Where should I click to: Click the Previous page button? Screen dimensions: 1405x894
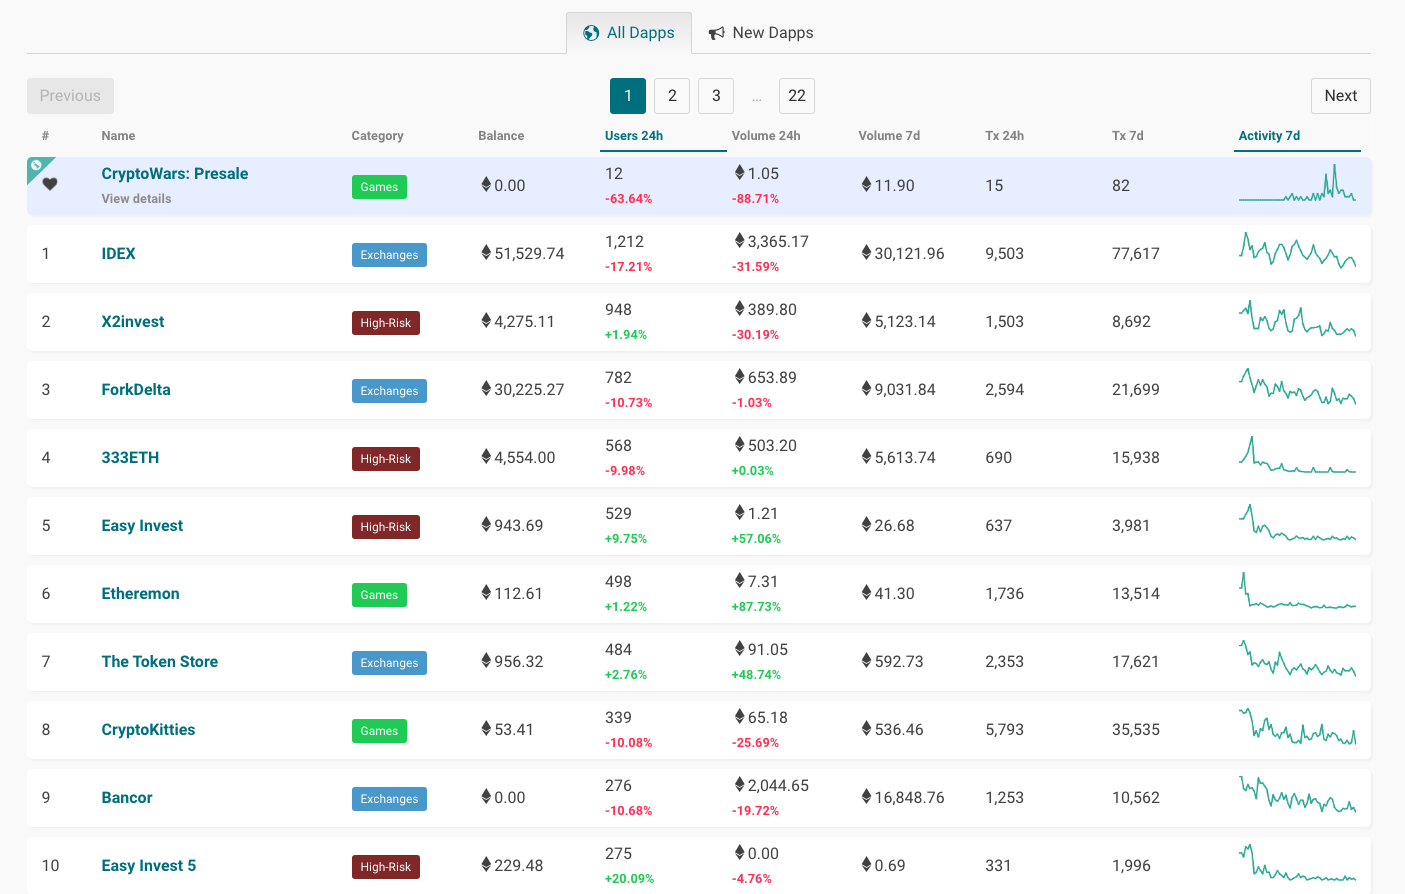[x=70, y=96]
